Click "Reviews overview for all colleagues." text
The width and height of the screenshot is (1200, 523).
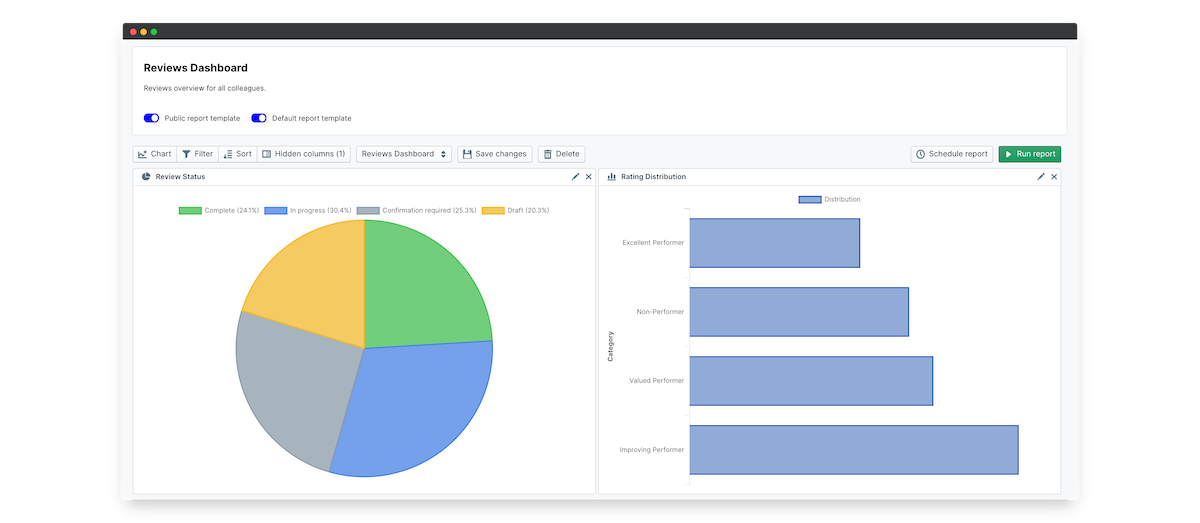(205, 88)
